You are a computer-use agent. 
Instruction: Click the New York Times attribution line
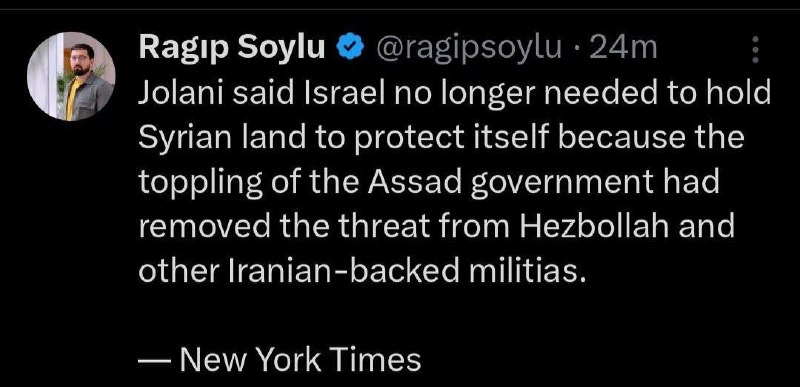pos(280,359)
